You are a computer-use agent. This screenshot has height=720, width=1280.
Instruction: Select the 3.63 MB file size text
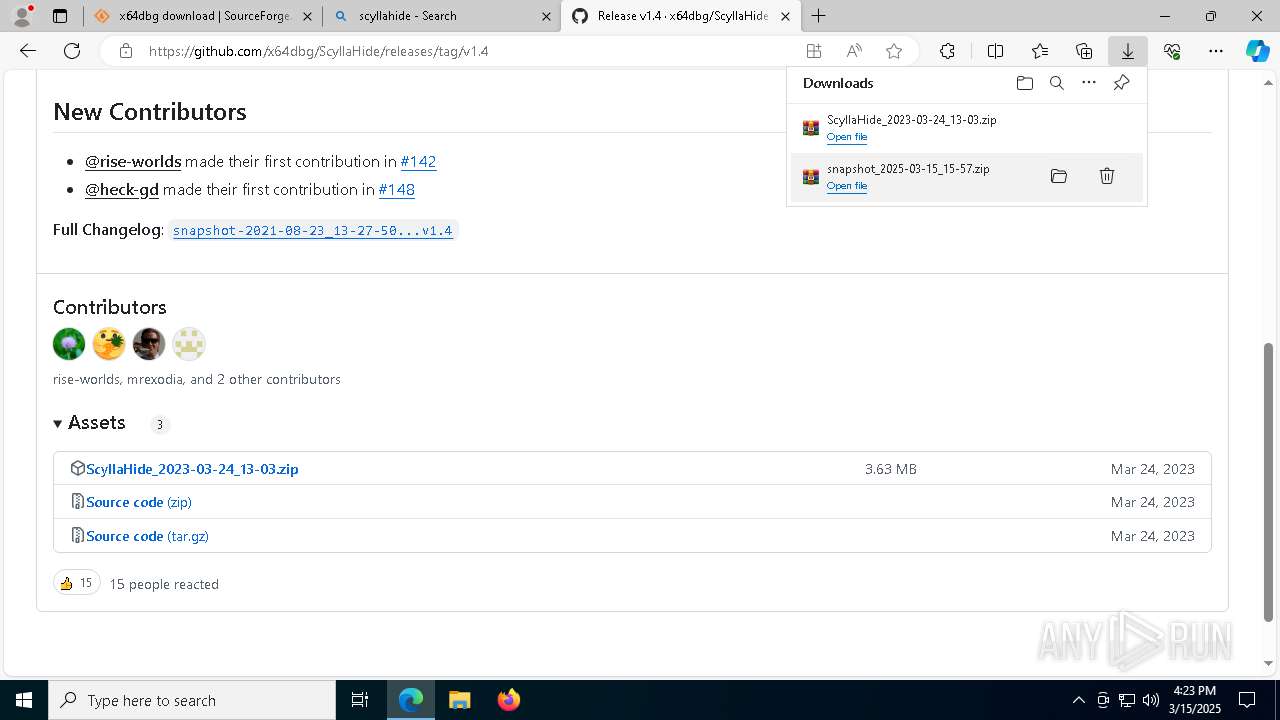891,469
